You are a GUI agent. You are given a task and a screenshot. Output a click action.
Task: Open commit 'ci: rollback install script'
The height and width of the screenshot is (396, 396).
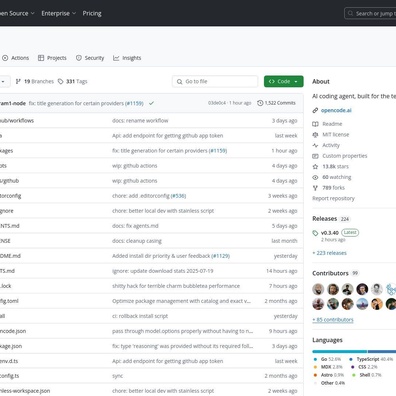click(x=140, y=316)
